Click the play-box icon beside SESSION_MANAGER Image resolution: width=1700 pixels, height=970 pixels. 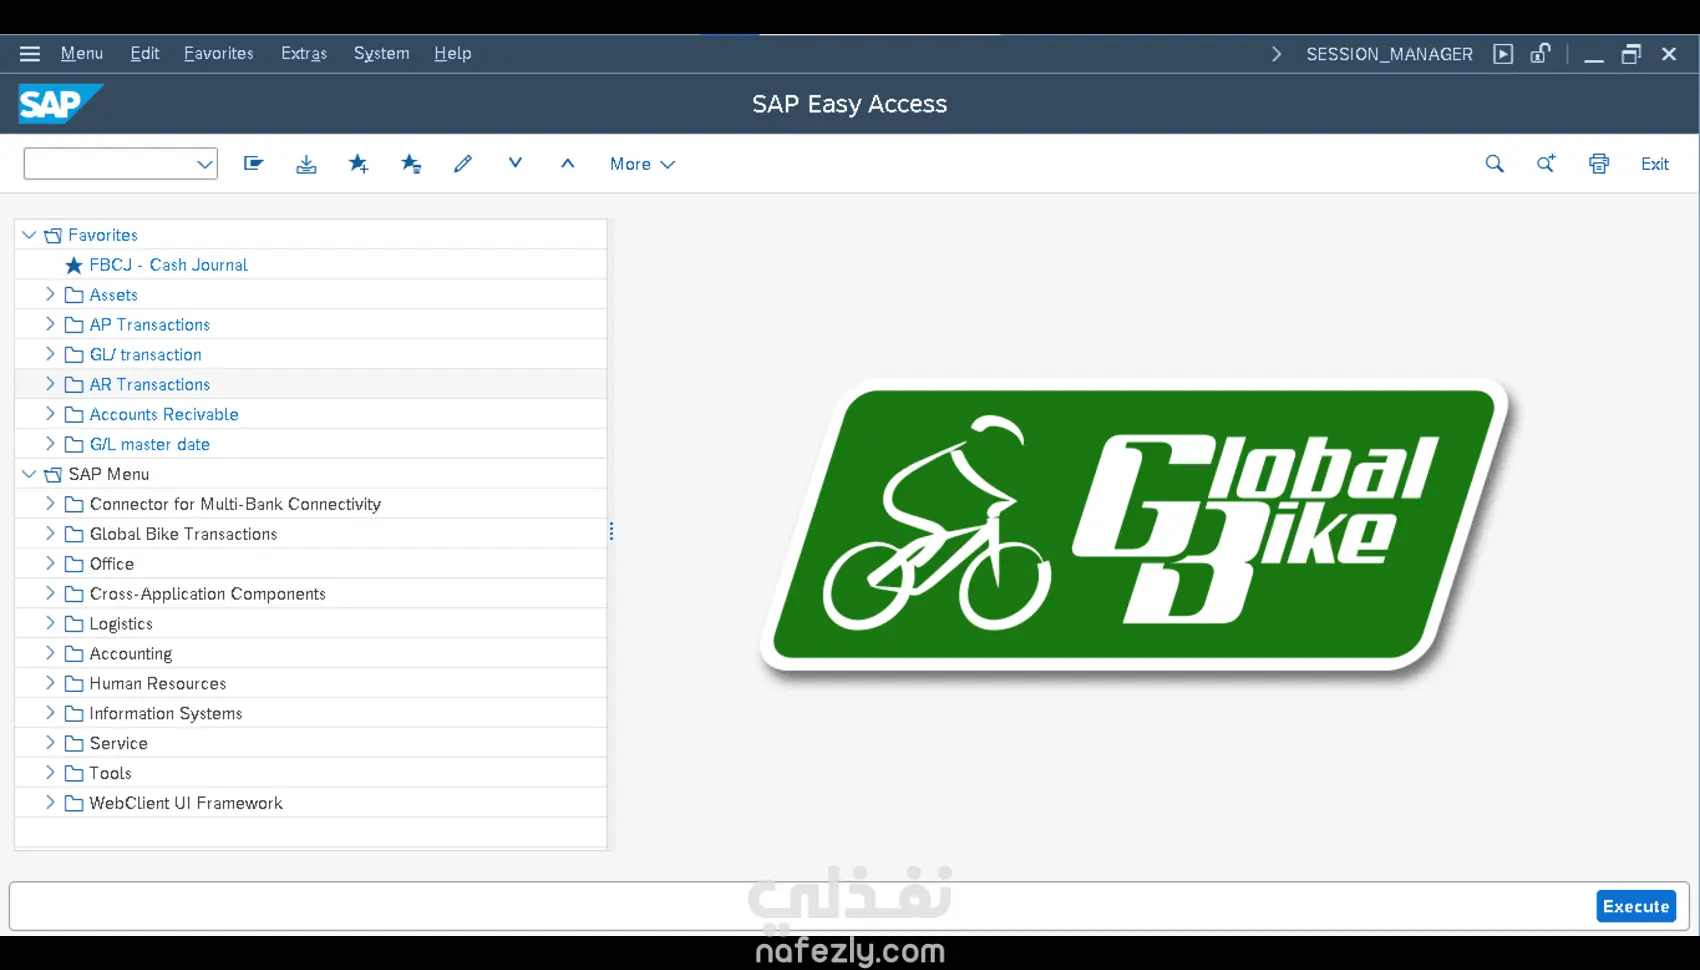pos(1503,54)
